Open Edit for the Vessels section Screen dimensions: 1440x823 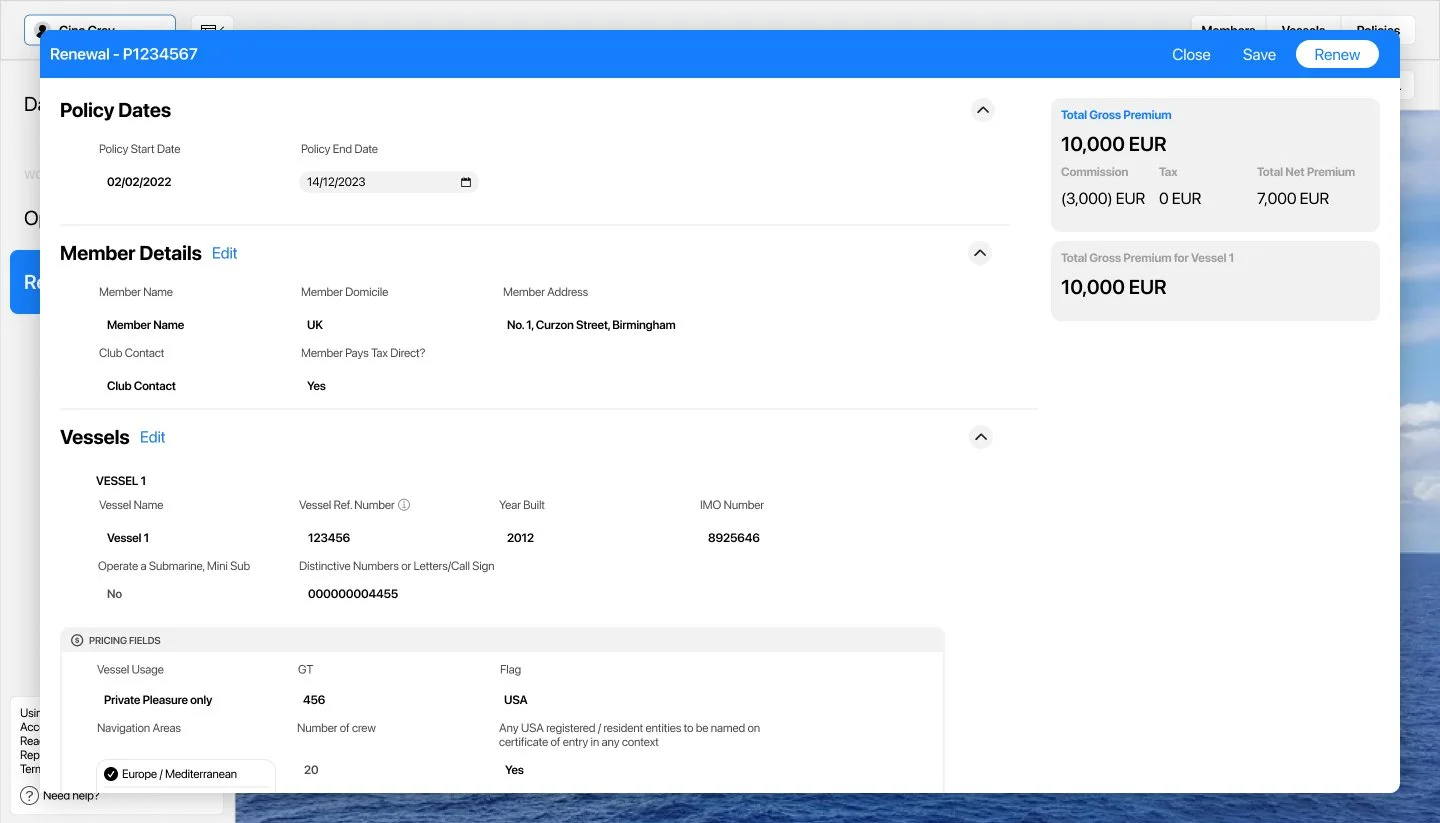click(x=152, y=437)
